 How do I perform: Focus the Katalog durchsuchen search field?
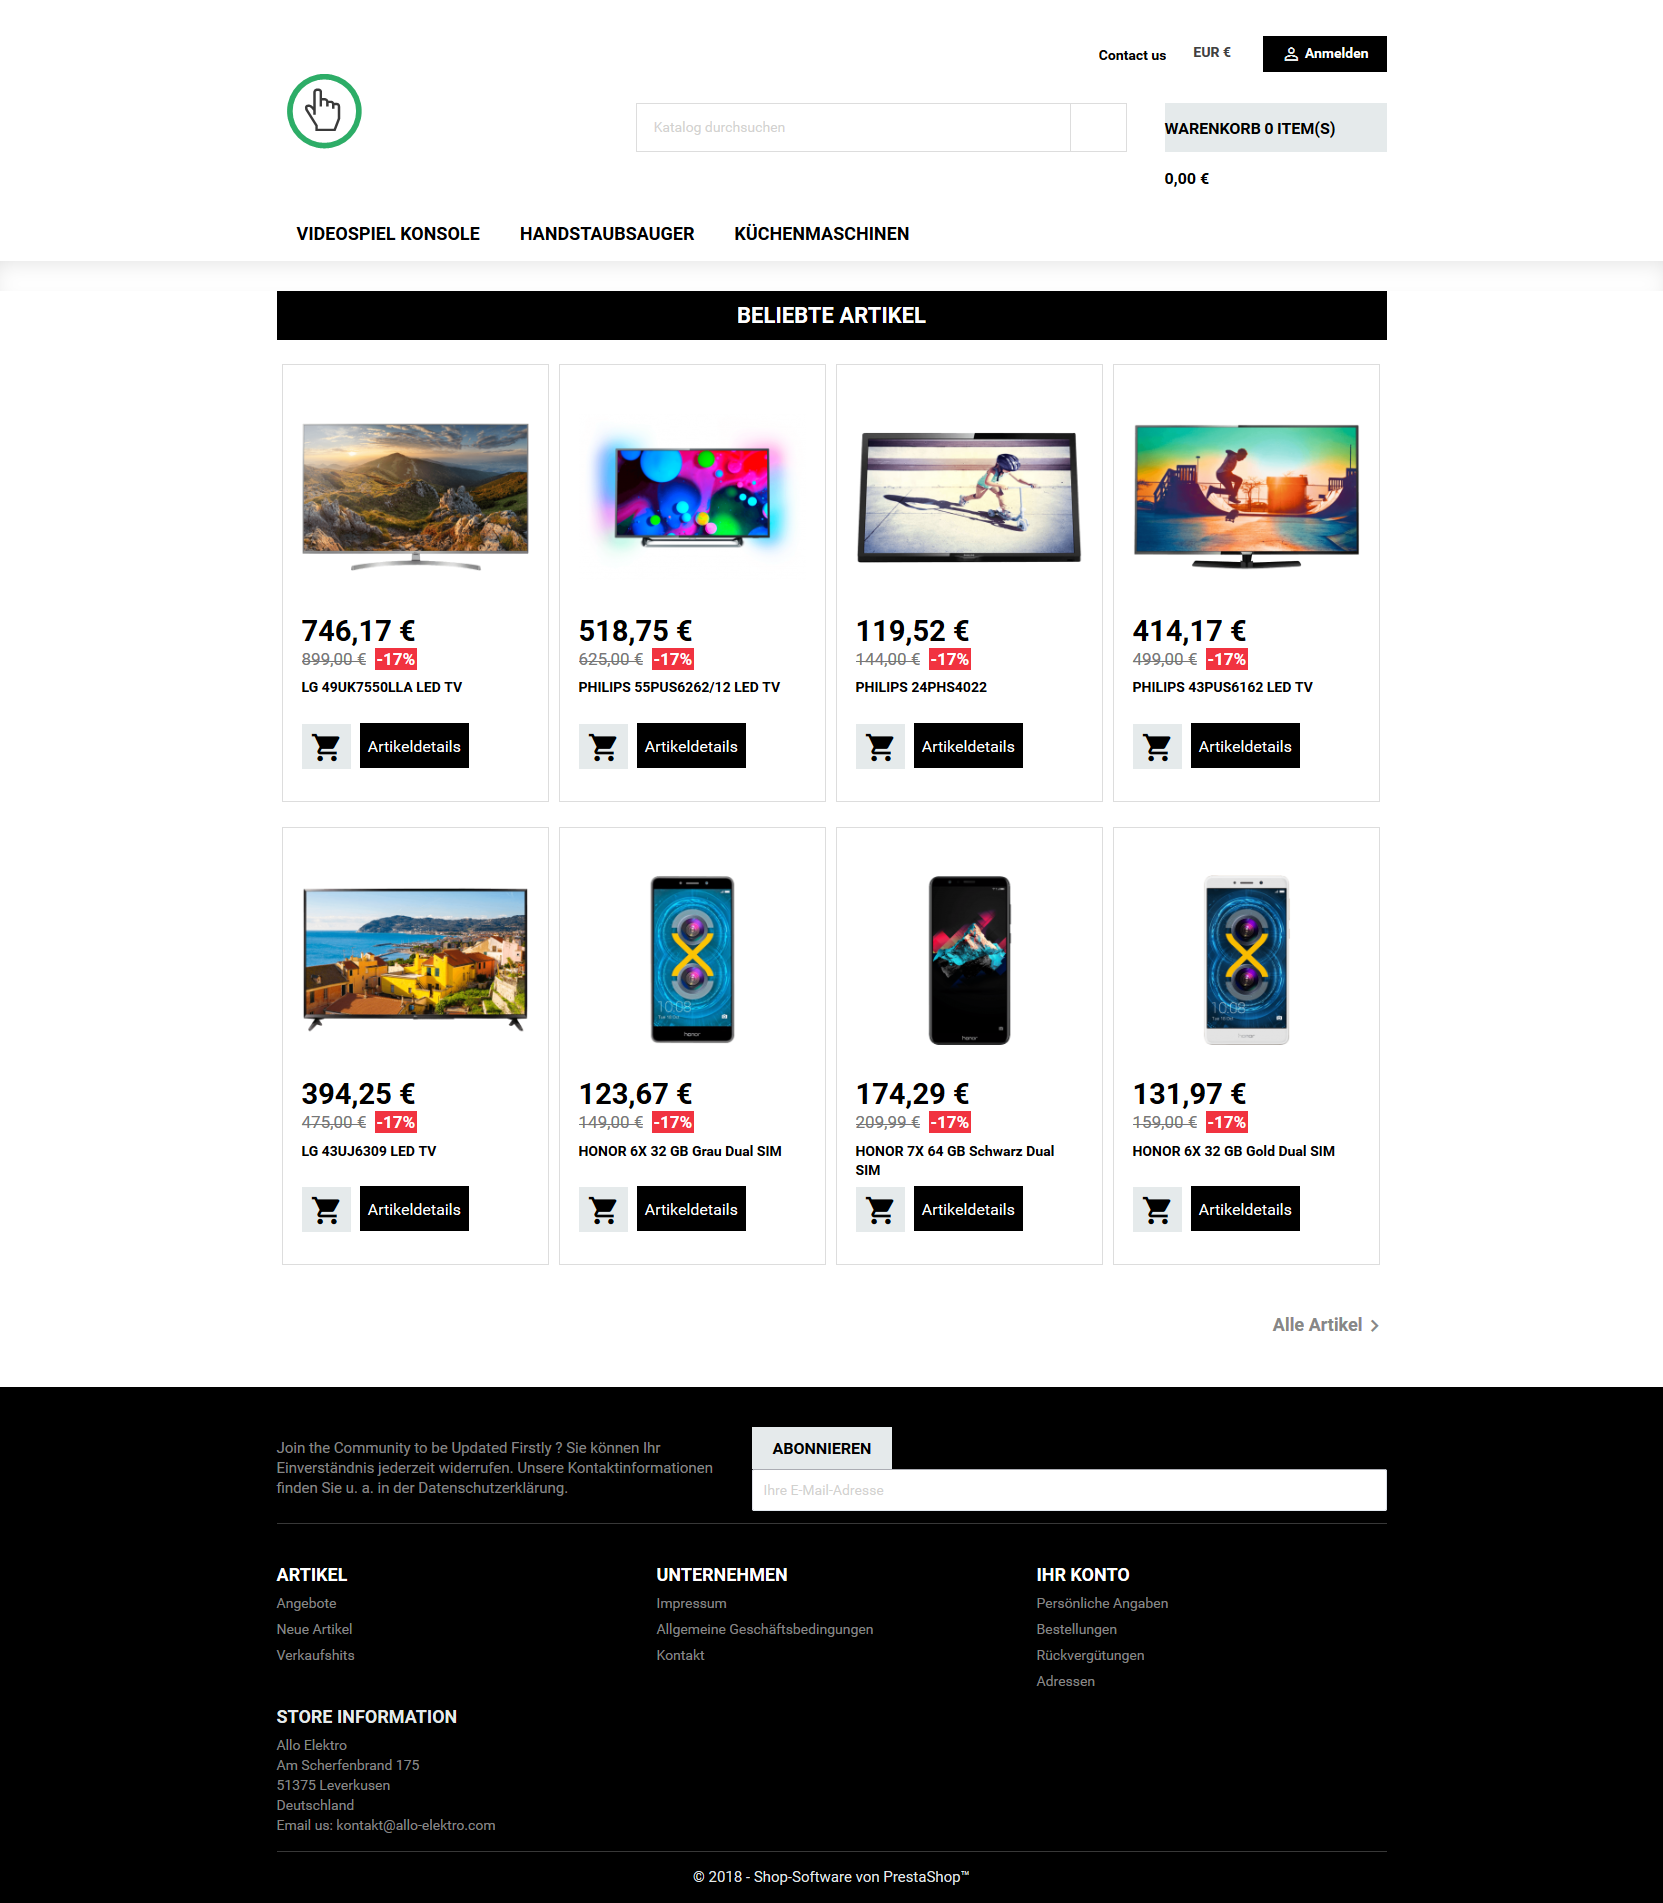853,128
